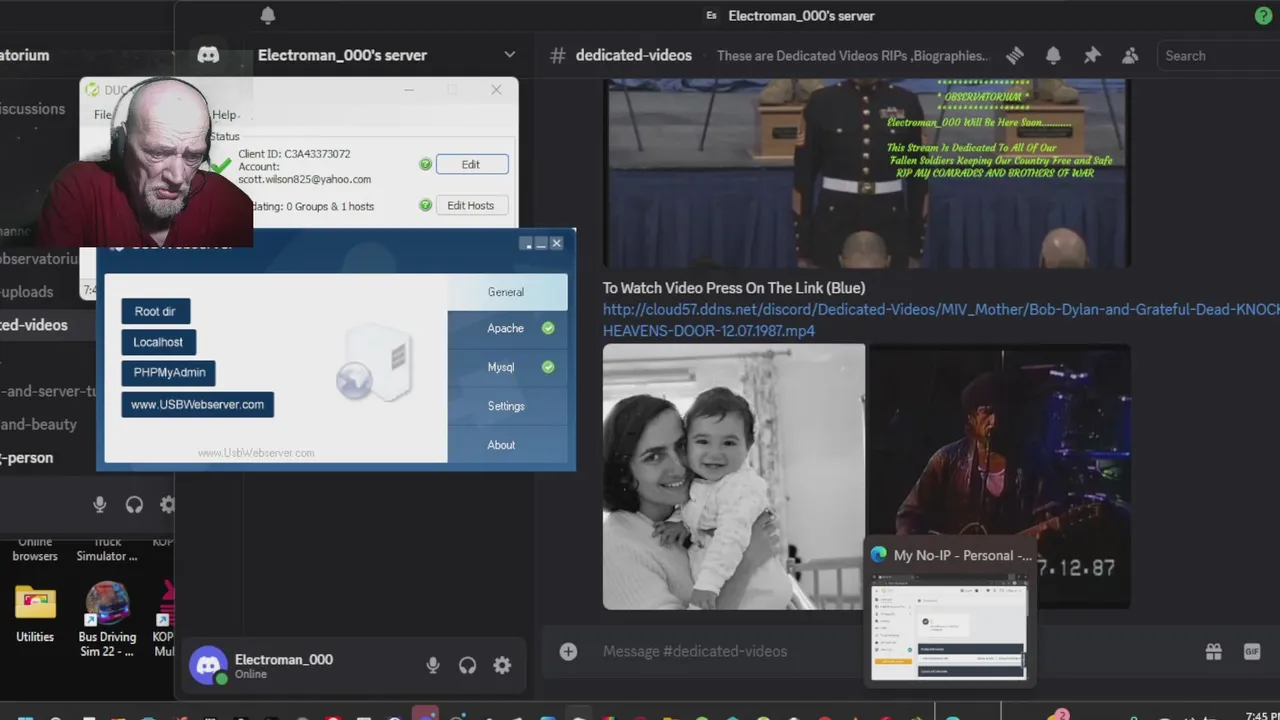1280x720 pixels.
Task: Click Root dir in USBWebserver
Action: click(155, 311)
